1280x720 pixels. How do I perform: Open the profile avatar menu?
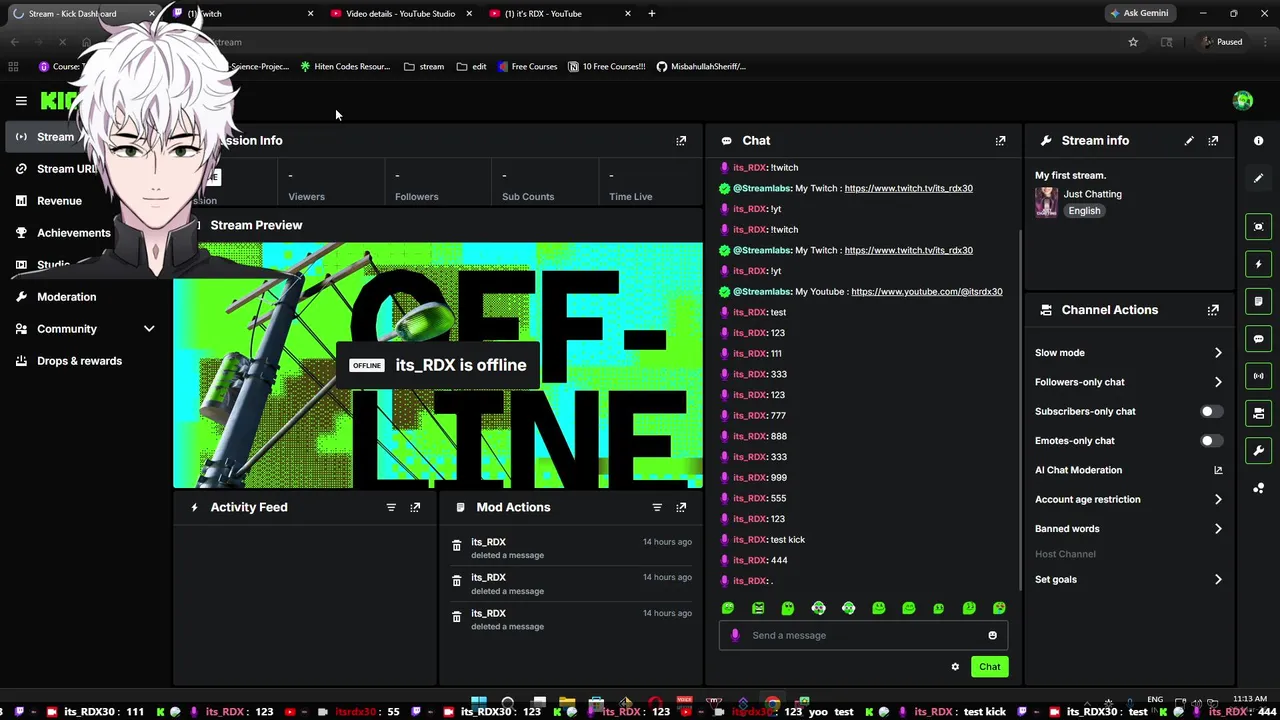1243,100
